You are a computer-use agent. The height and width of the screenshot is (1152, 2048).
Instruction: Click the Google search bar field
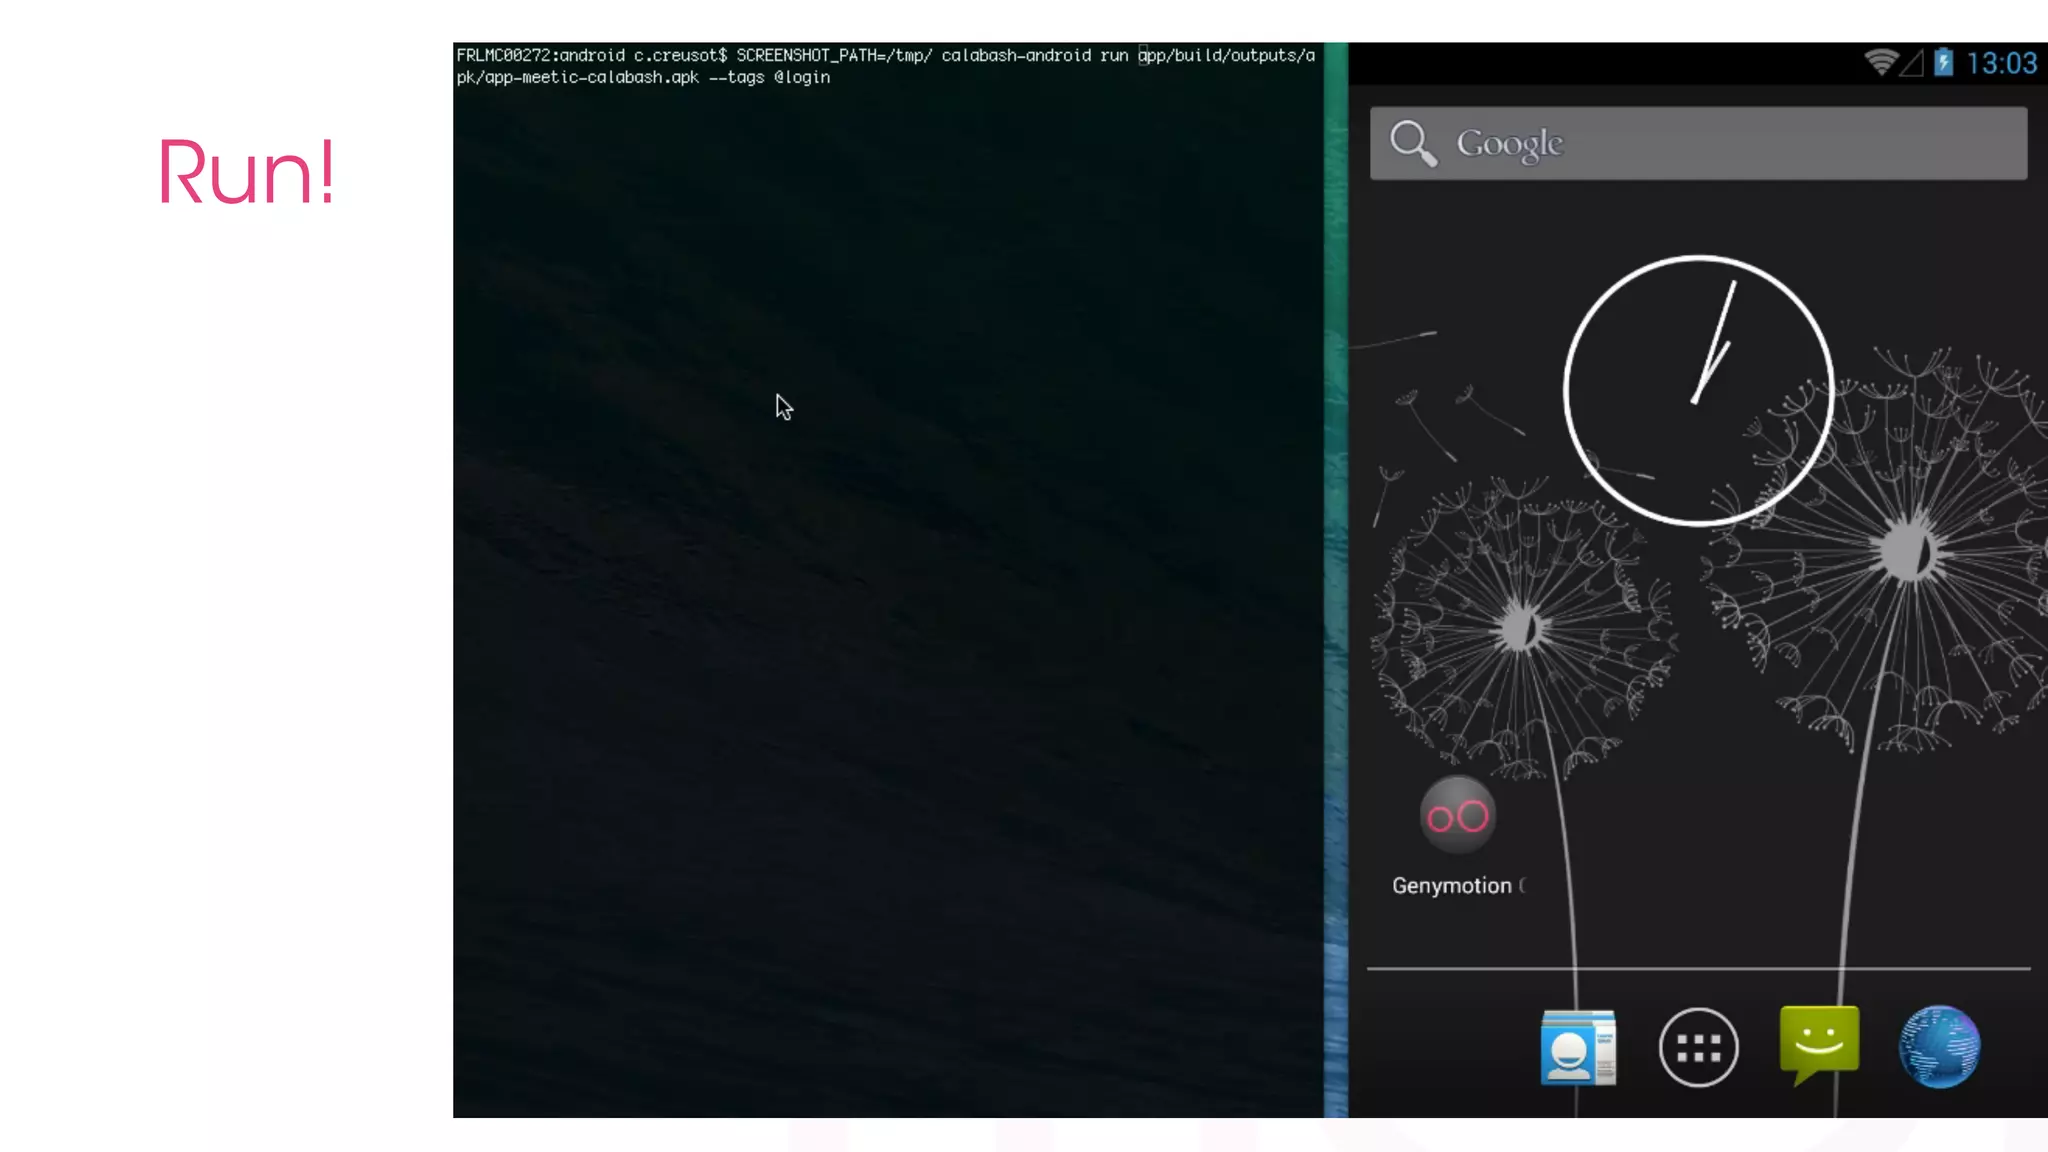(1740, 143)
